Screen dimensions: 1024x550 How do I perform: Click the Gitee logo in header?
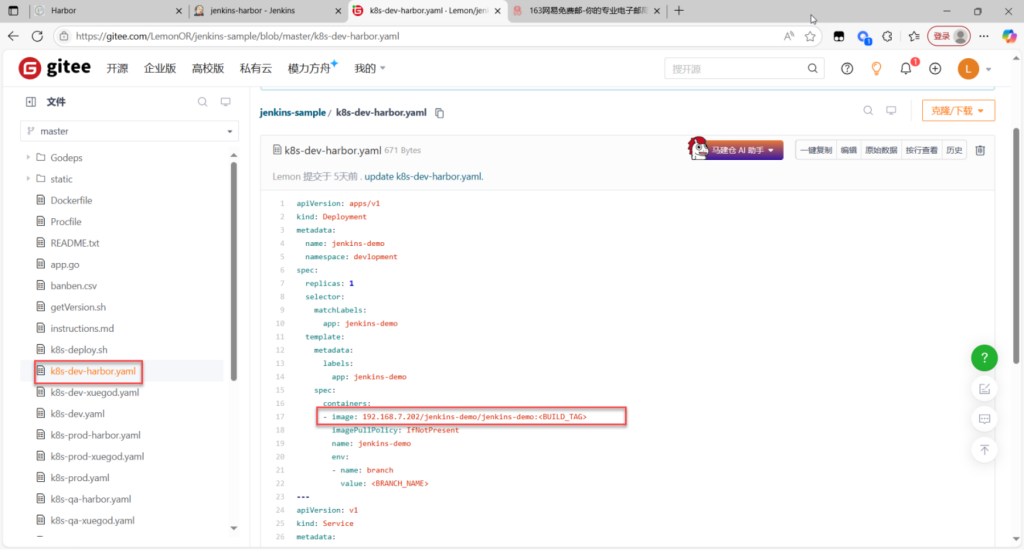(55, 68)
